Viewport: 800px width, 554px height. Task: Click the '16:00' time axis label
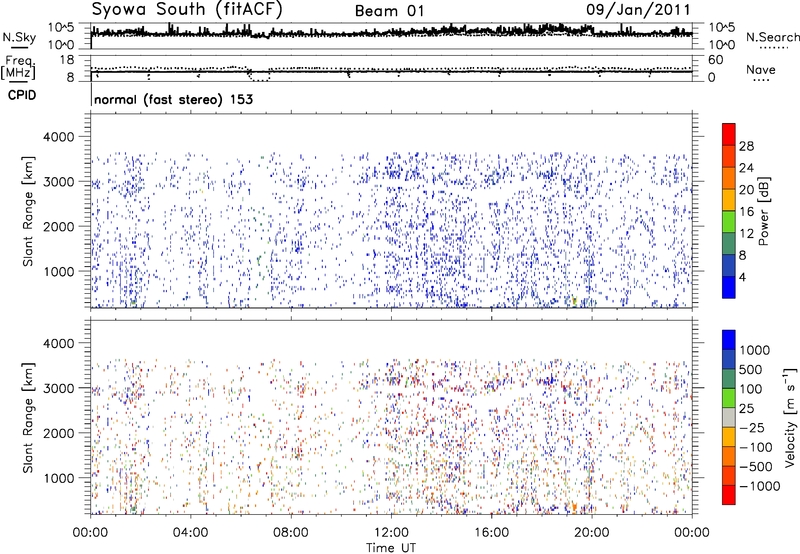coord(491,533)
